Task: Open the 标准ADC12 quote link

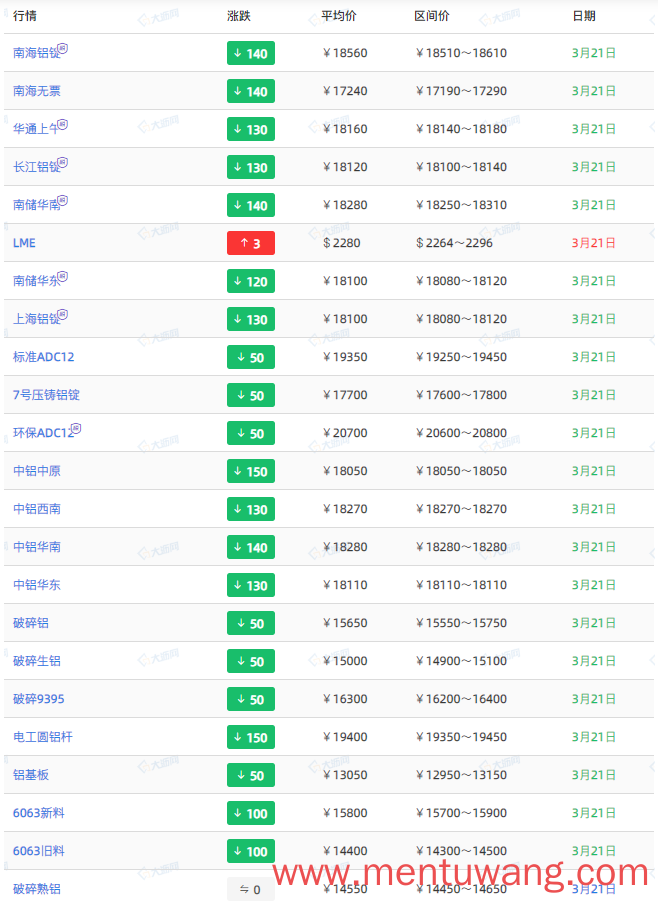Action: [43, 357]
